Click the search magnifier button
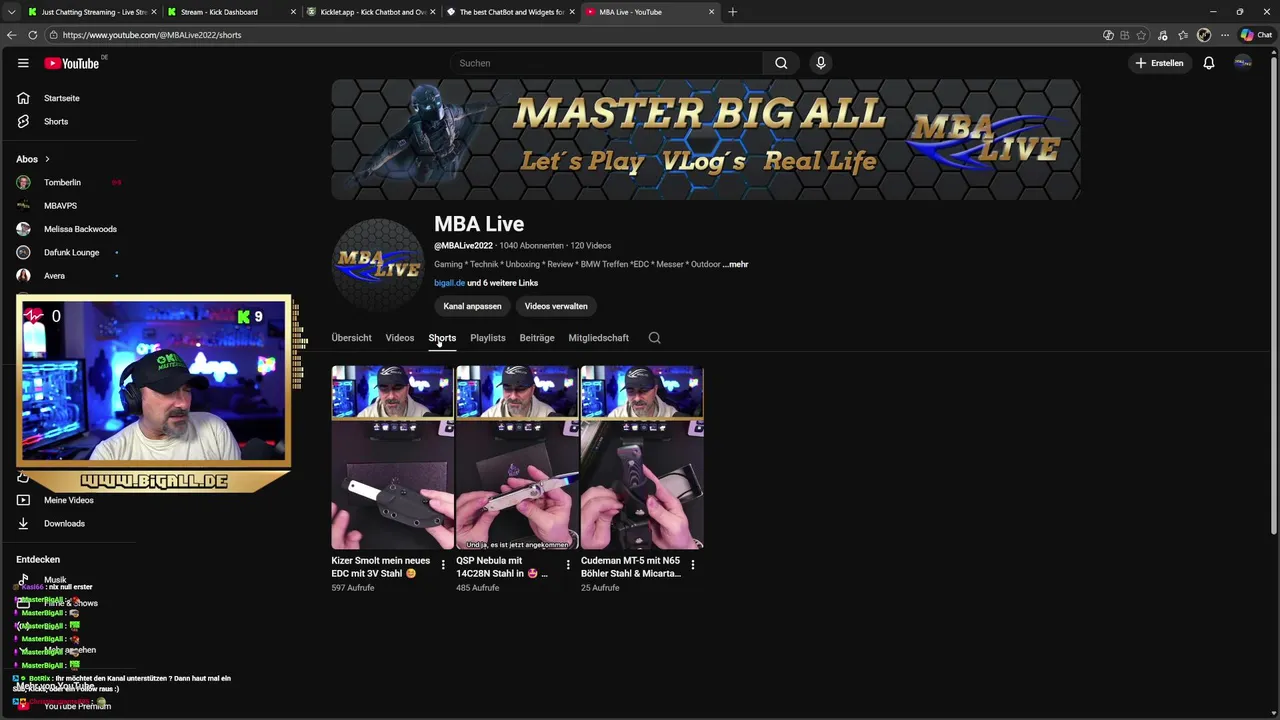The image size is (1280, 720). (781, 63)
